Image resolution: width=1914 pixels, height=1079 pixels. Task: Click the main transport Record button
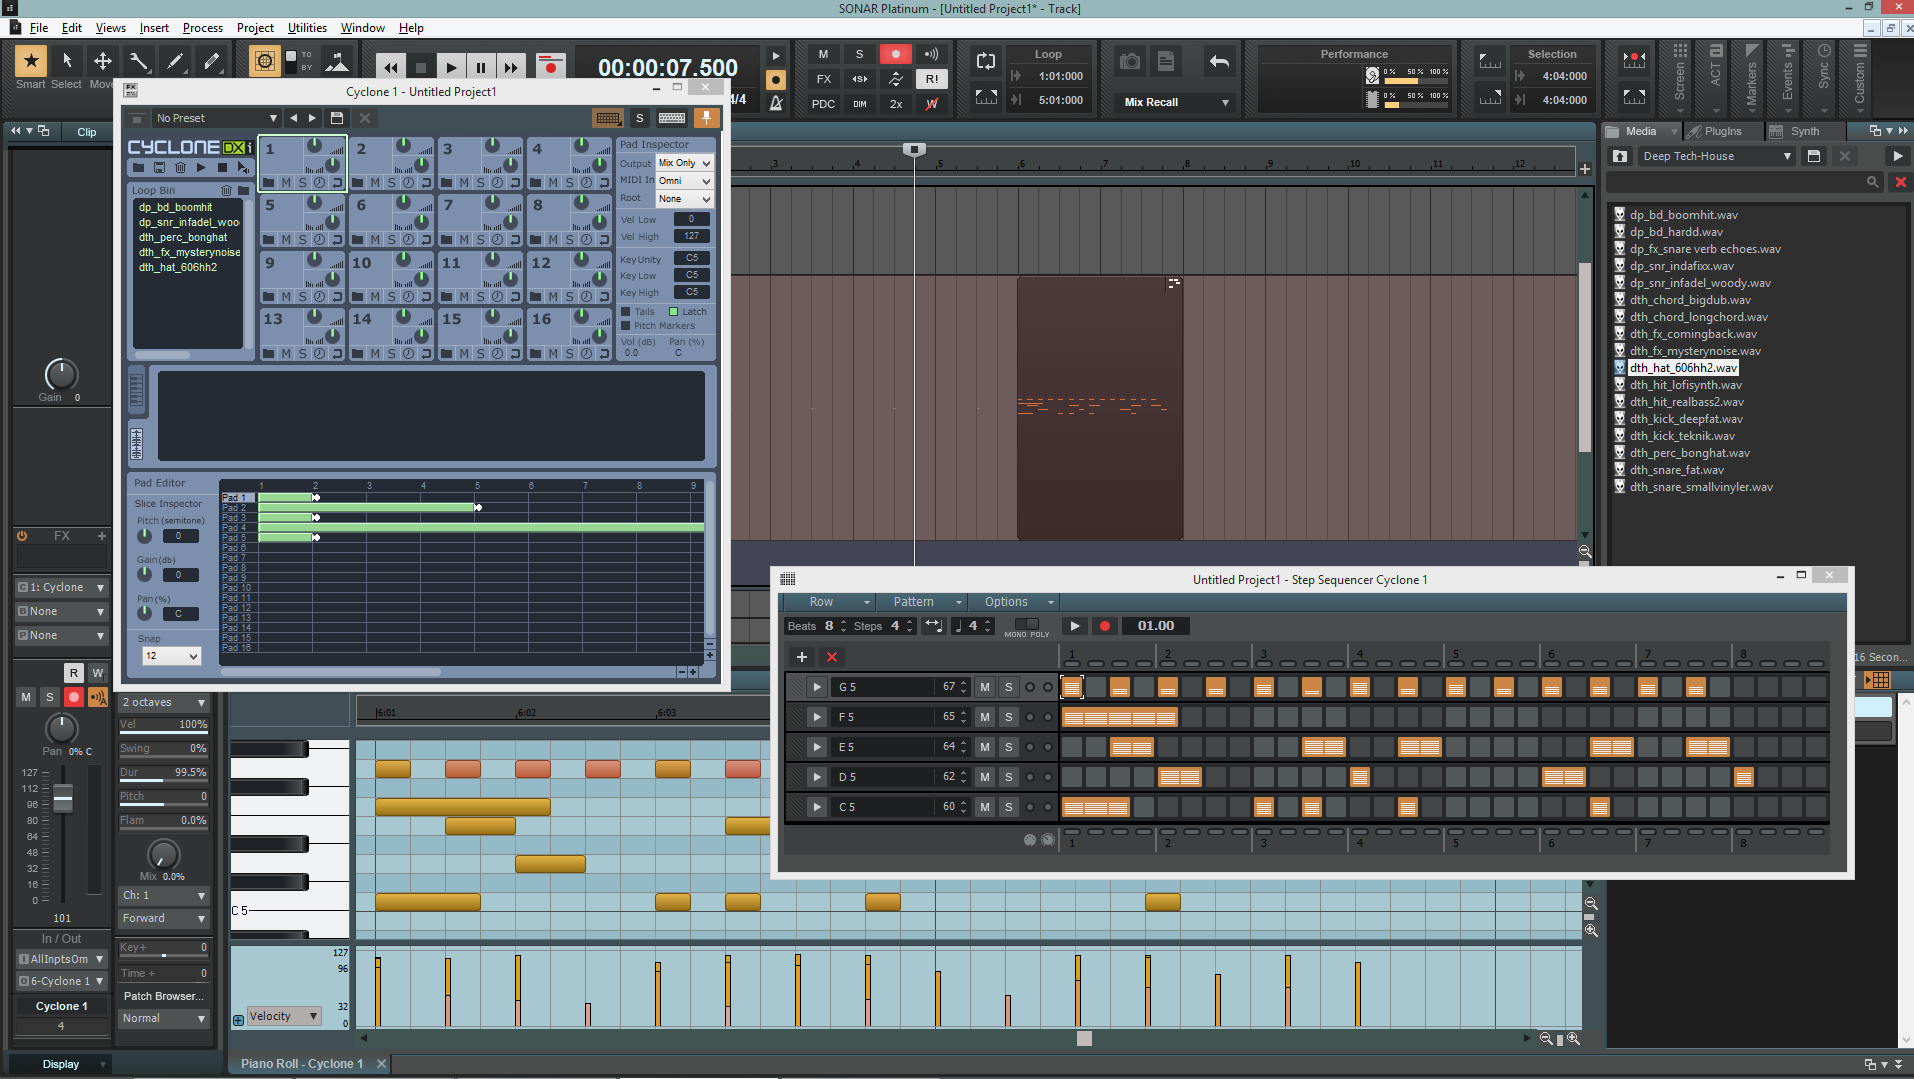point(550,68)
